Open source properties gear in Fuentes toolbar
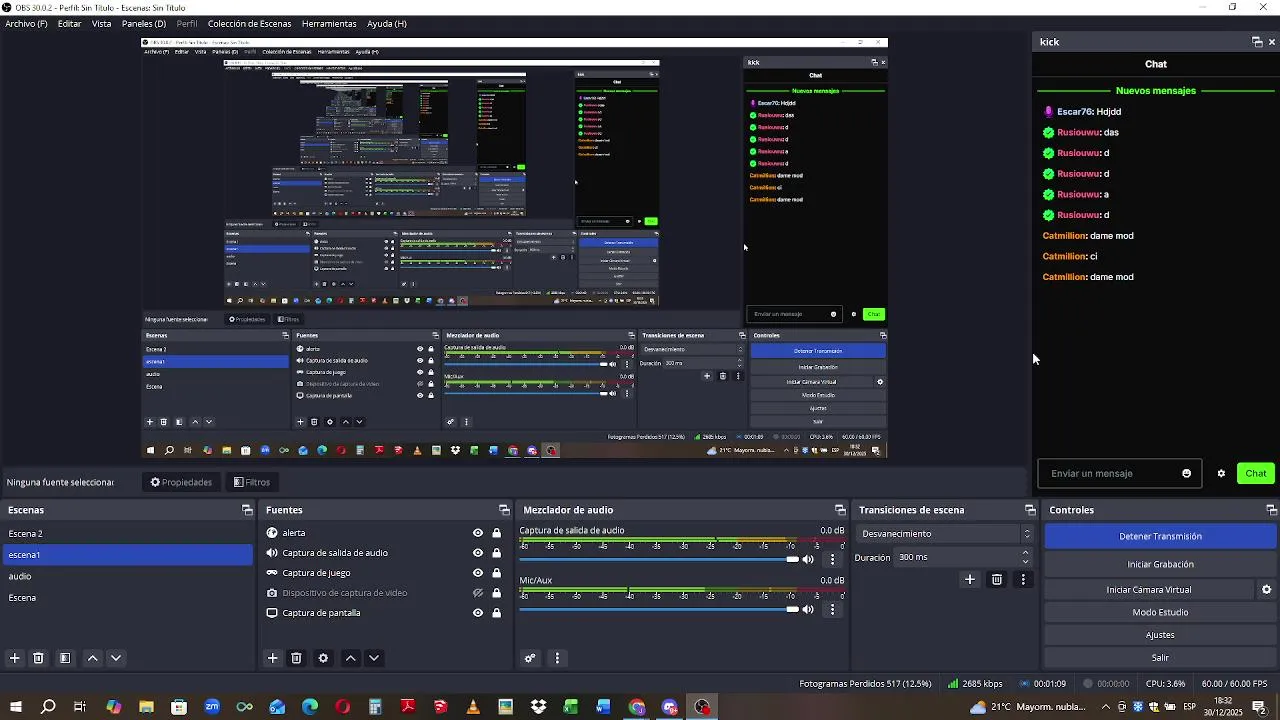Screen dimensions: 1280x720 pyautogui.click(x=323, y=658)
